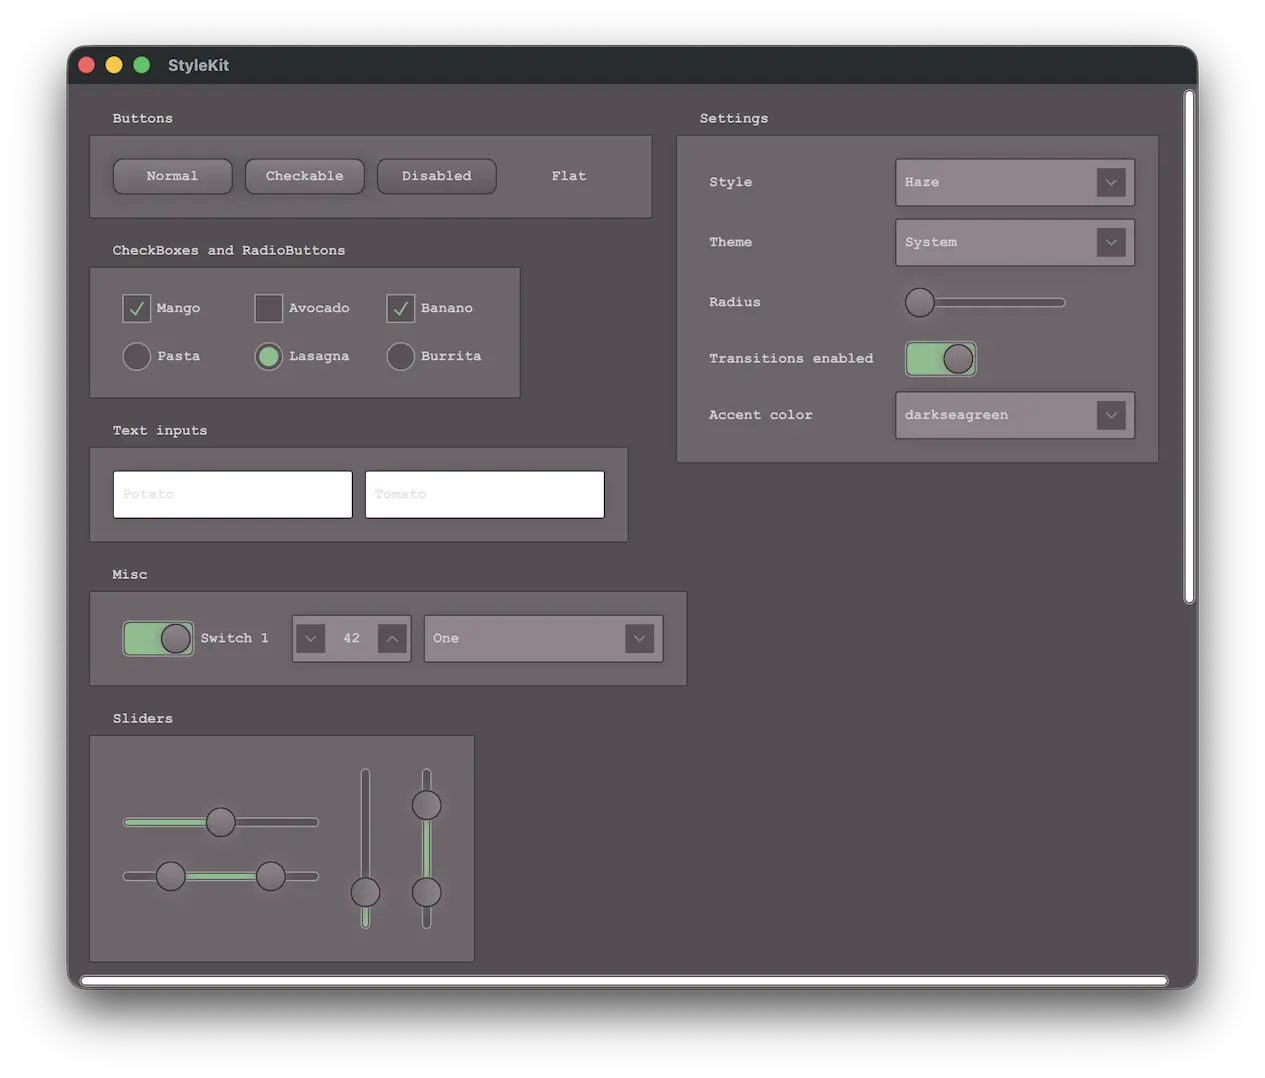Click the up arrow on the 42 spinner

point(392,638)
